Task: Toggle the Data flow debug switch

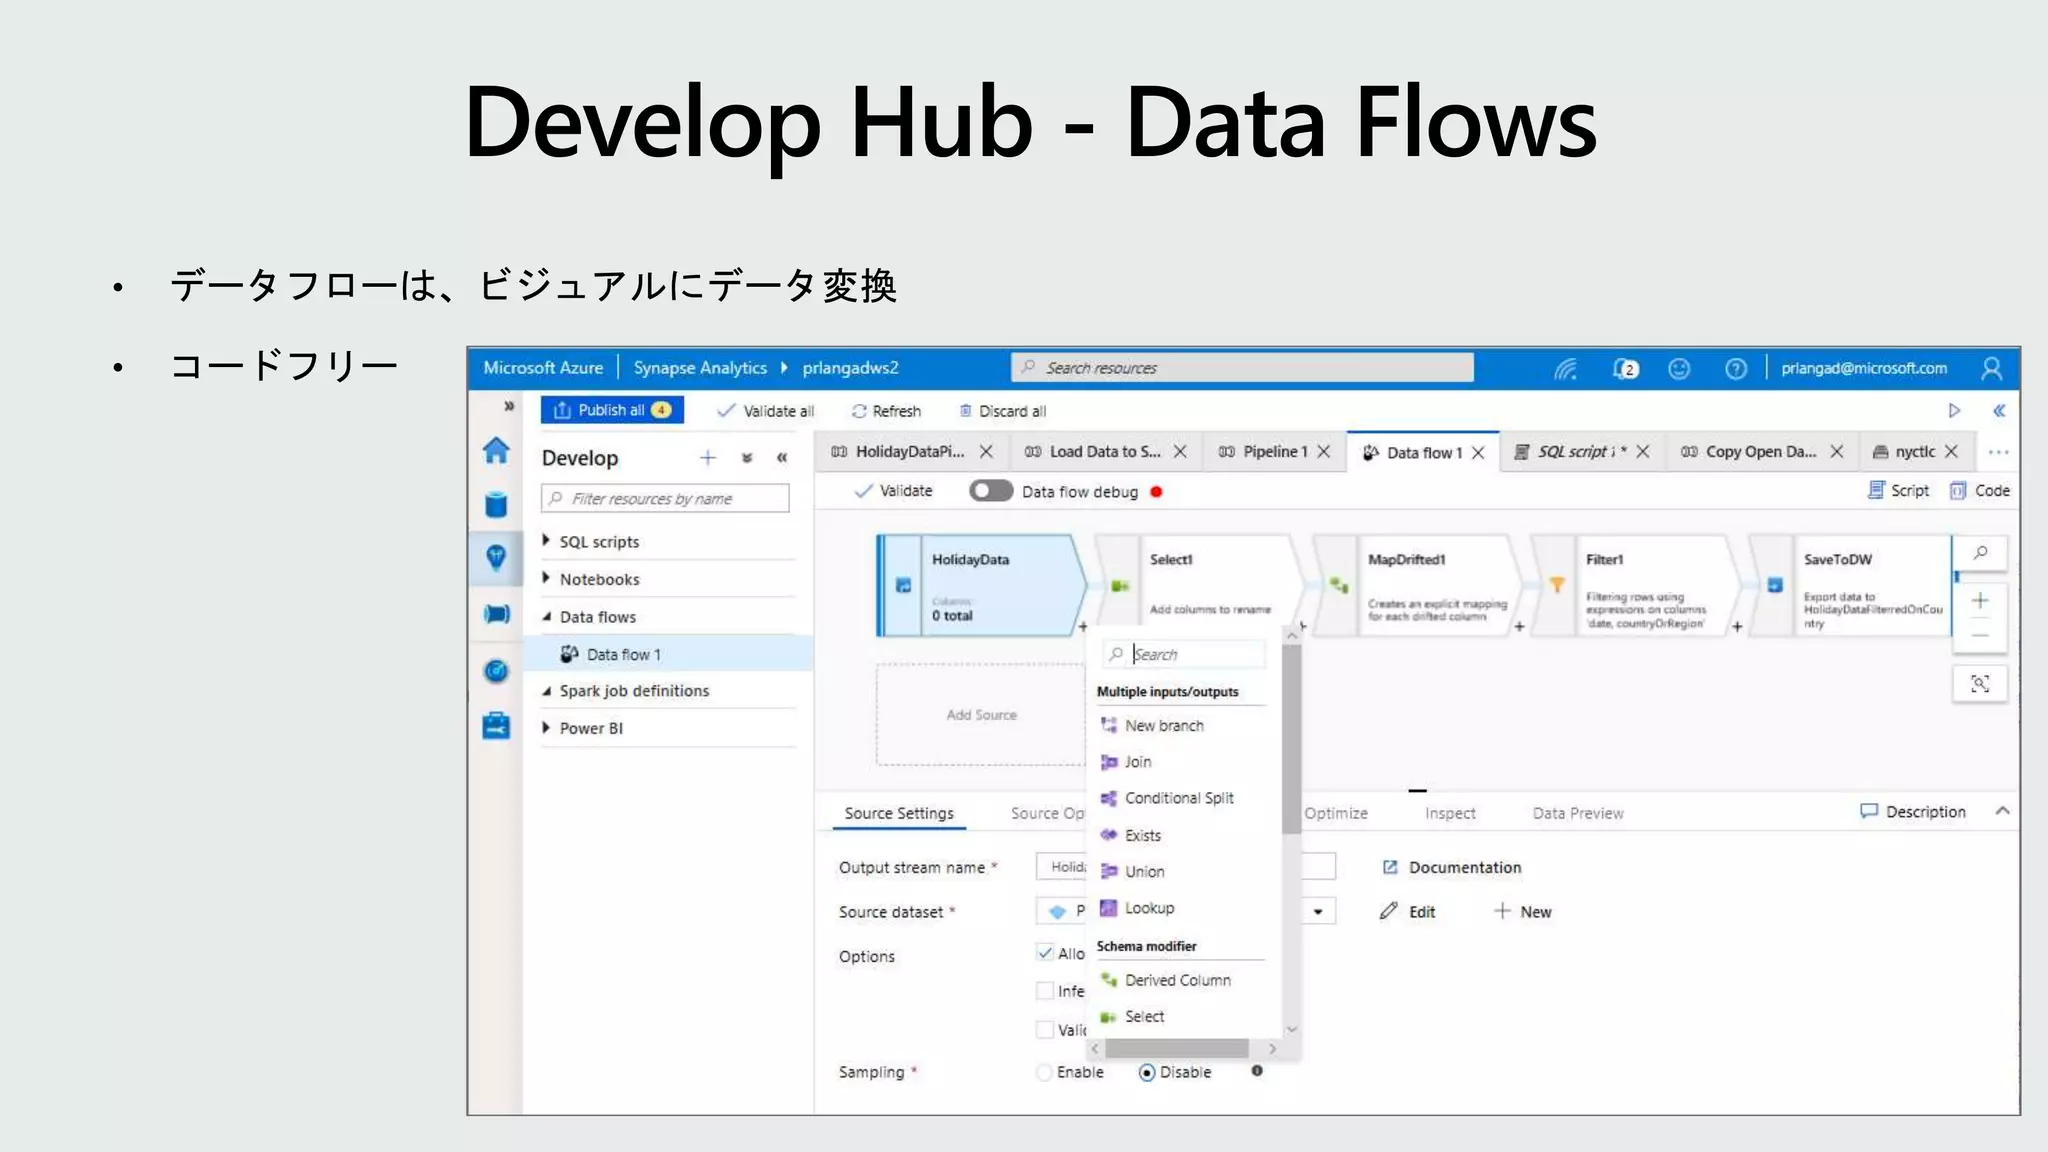Action: (990, 491)
